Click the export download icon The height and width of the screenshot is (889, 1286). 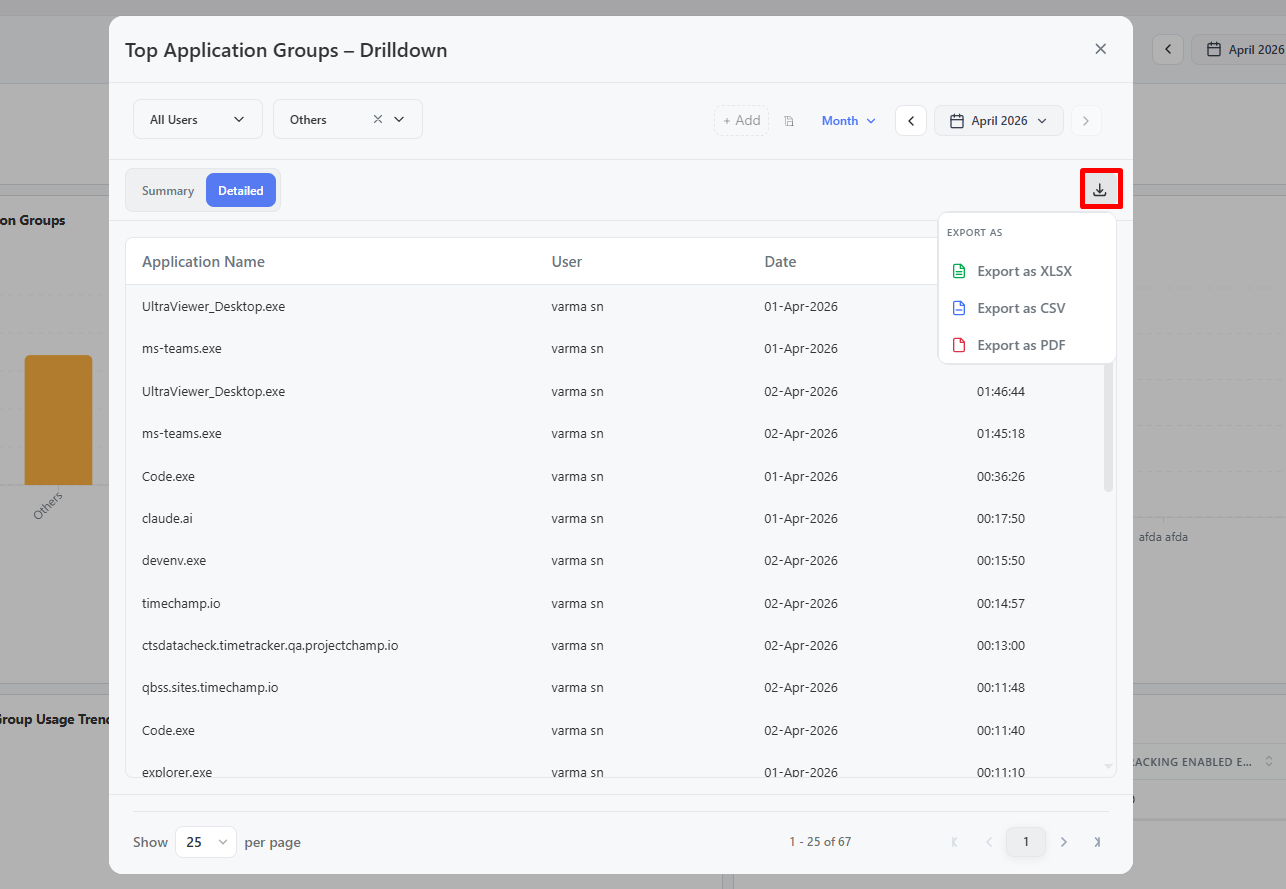[1100, 190]
